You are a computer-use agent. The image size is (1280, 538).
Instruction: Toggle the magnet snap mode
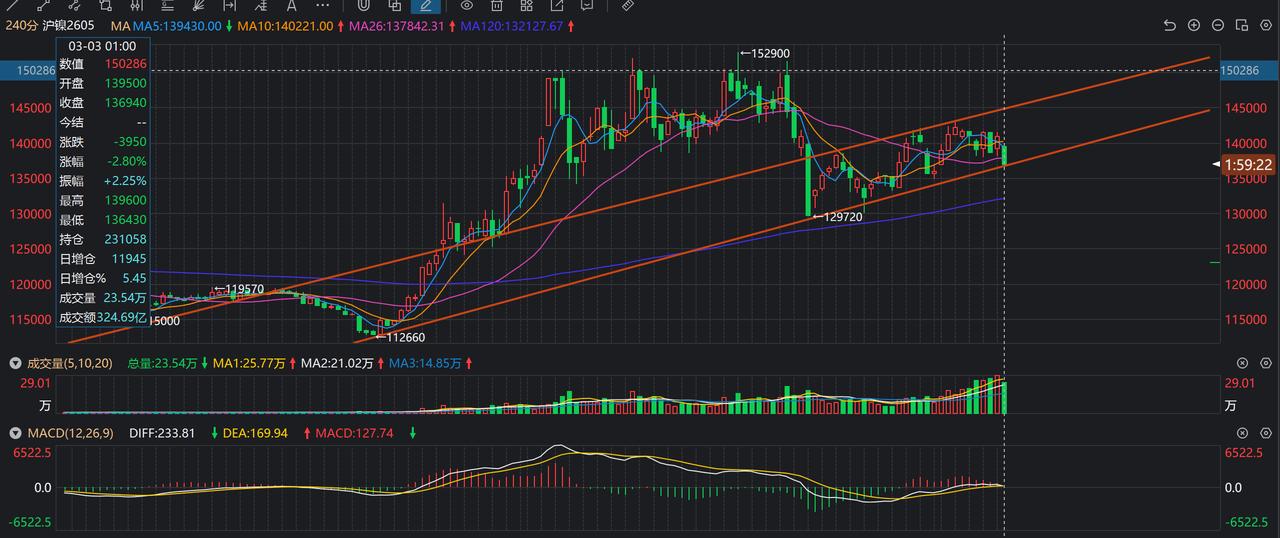pos(364,5)
